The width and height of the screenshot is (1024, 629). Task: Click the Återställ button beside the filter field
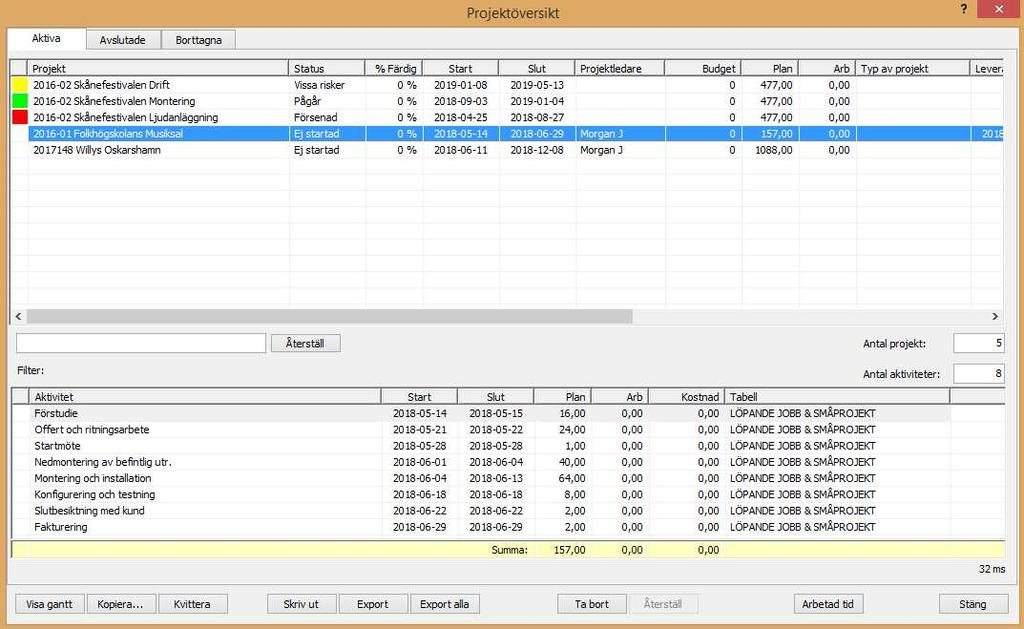[x=305, y=343]
